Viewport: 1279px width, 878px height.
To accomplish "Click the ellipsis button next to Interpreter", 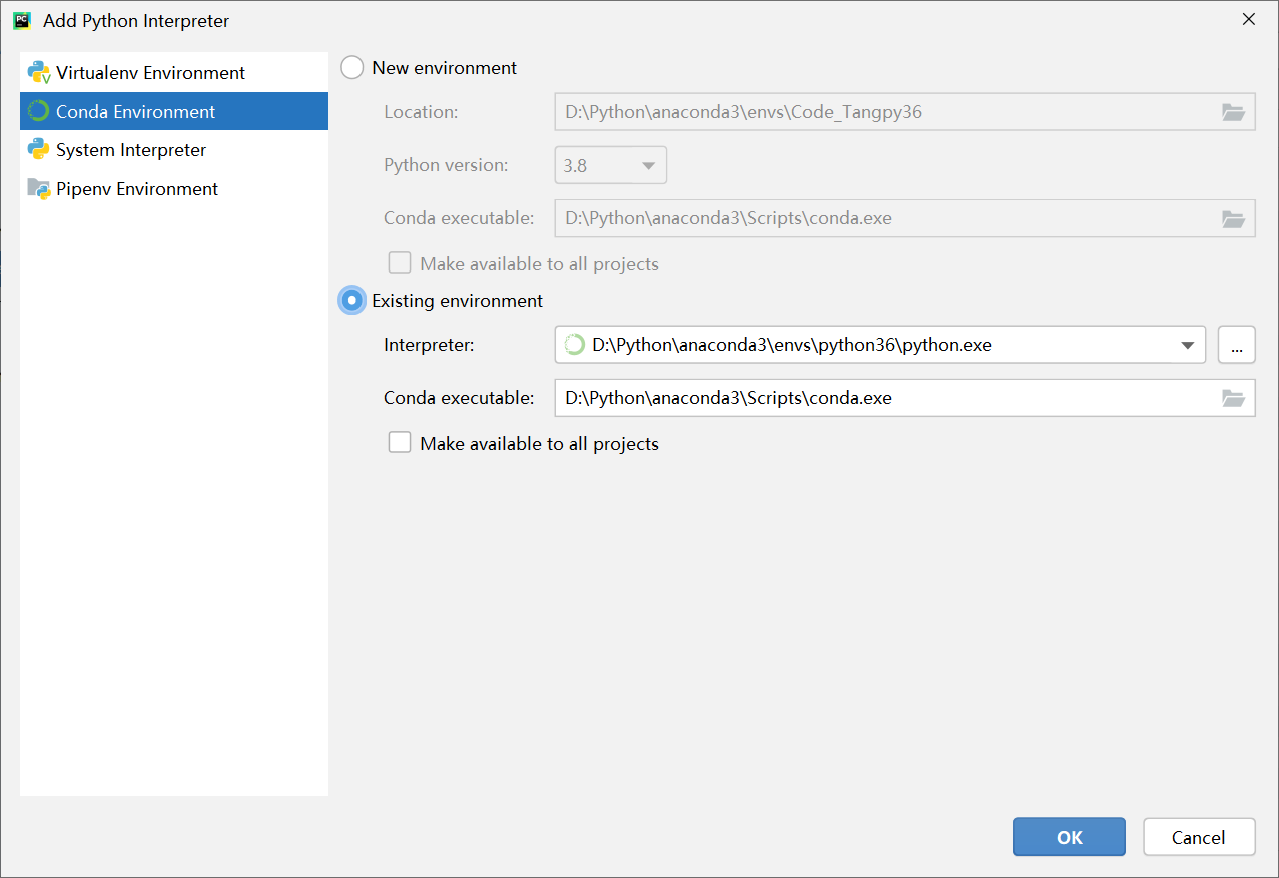I will click(x=1237, y=345).
